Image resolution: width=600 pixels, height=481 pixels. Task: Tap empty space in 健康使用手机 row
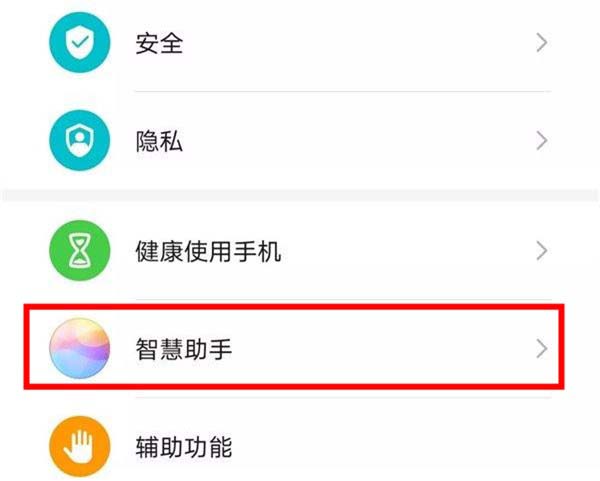406,251
